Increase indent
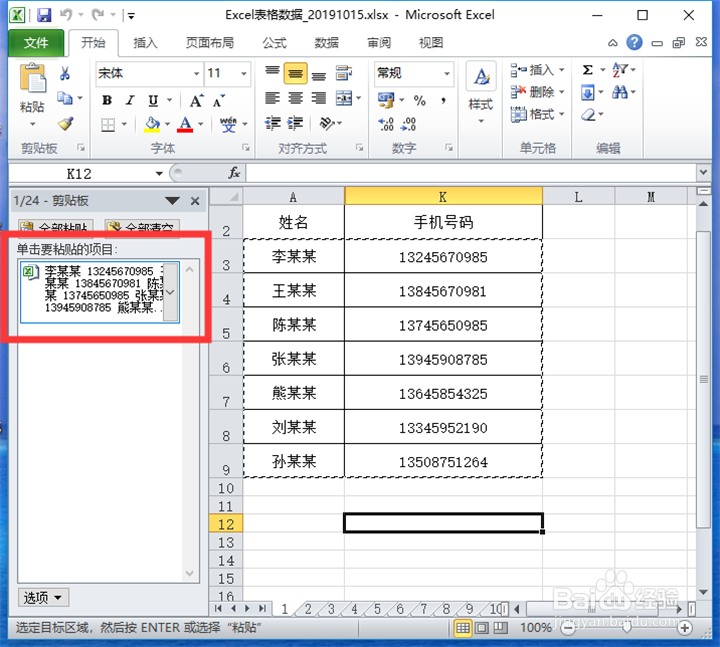The image size is (720, 647). [x=295, y=124]
